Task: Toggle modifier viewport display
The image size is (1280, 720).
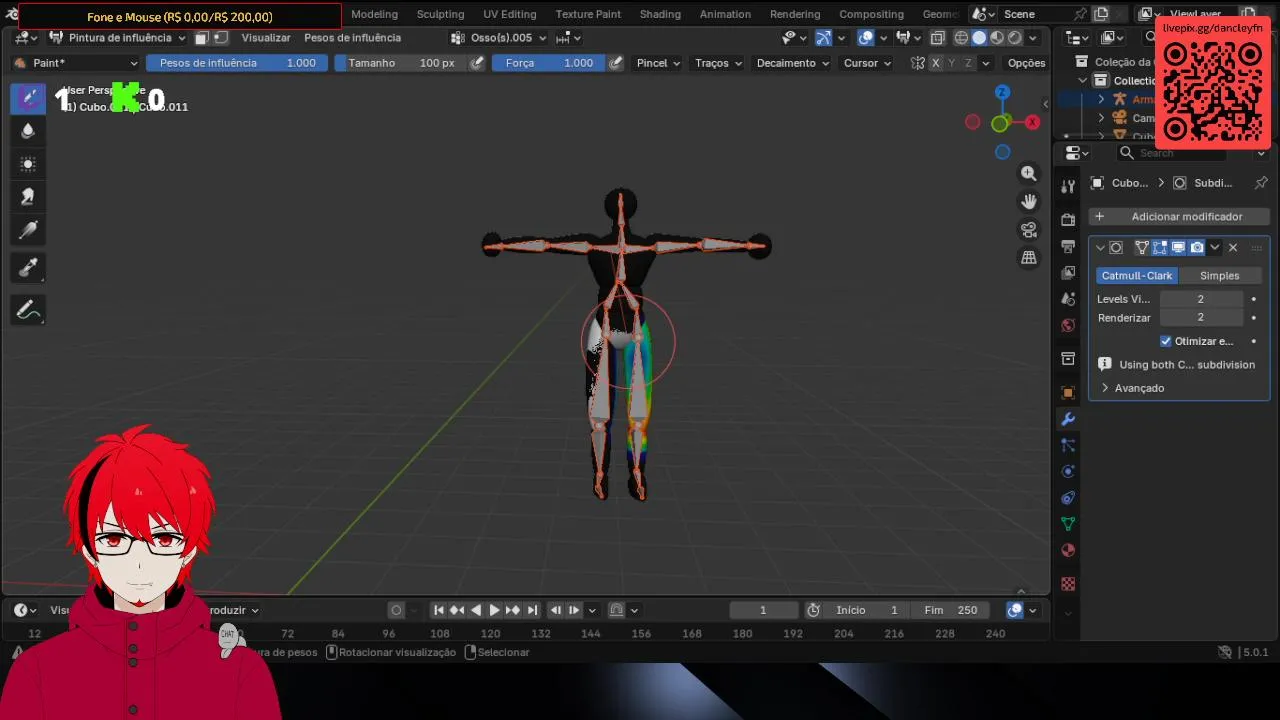Action: [x=1178, y=247]
